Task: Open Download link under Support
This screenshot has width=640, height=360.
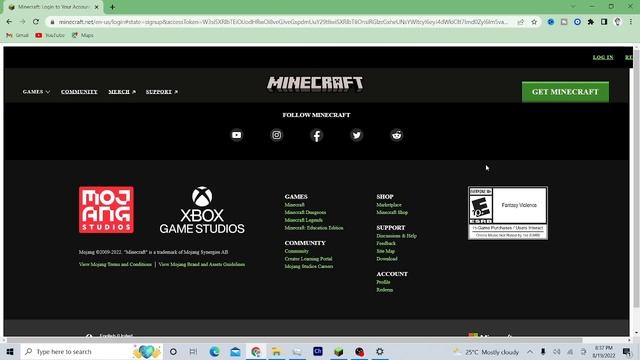Action: tap(387, 259)
